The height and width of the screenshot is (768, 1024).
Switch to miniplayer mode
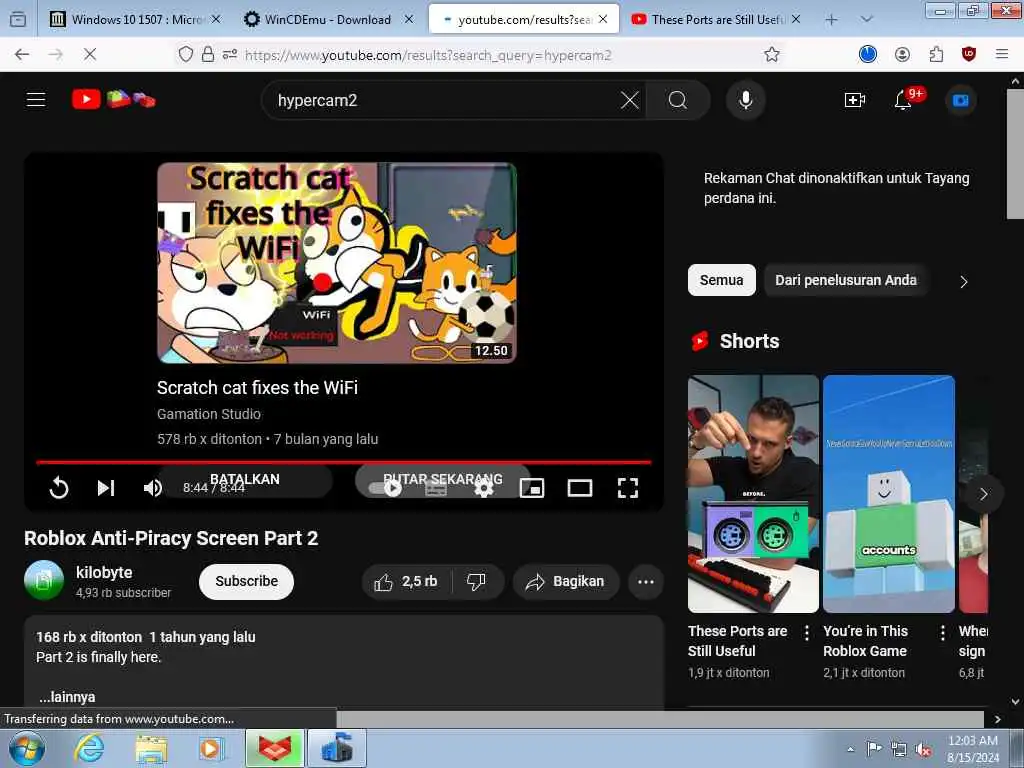click(x=532, y=488)
